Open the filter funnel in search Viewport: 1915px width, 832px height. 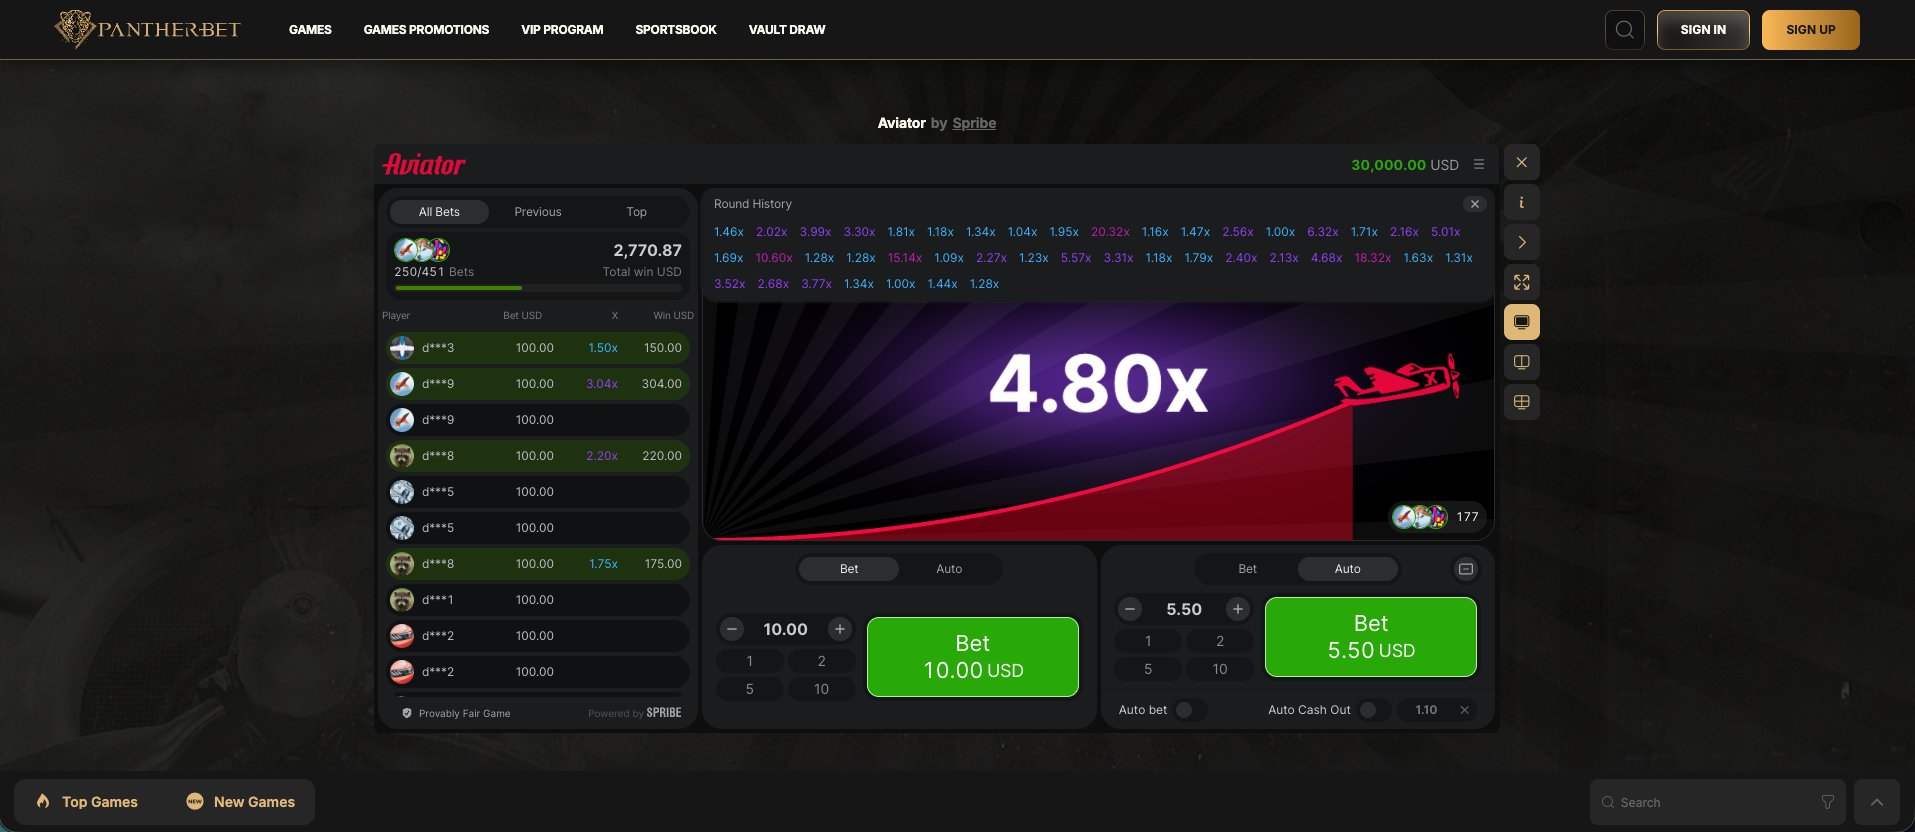click(1828, 802)
